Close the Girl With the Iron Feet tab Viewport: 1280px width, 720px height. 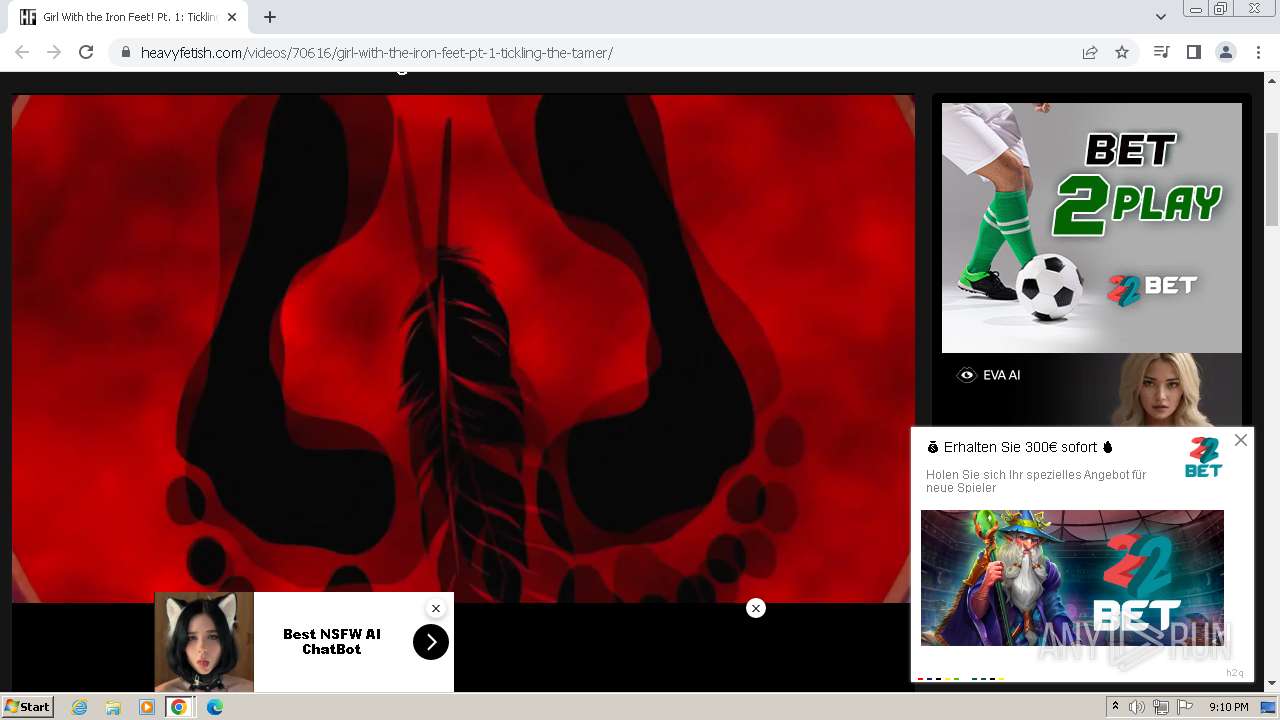point(232,17)
